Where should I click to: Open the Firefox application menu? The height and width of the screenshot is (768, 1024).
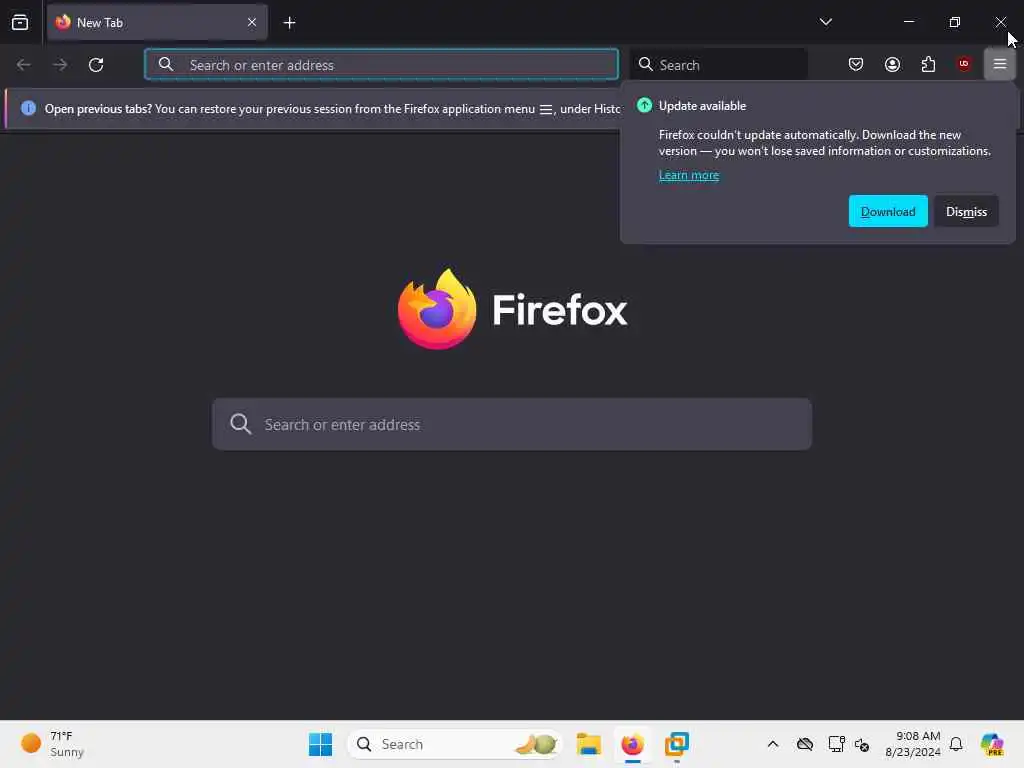pos(999,64)
